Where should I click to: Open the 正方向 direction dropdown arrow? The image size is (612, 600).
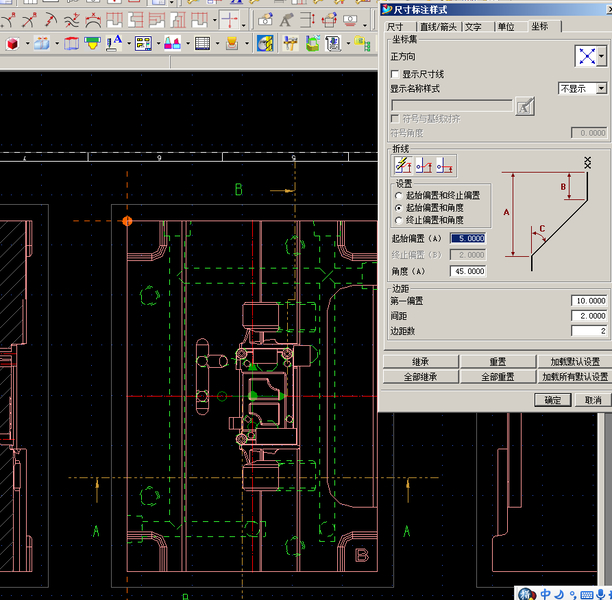tap(601, 57)
